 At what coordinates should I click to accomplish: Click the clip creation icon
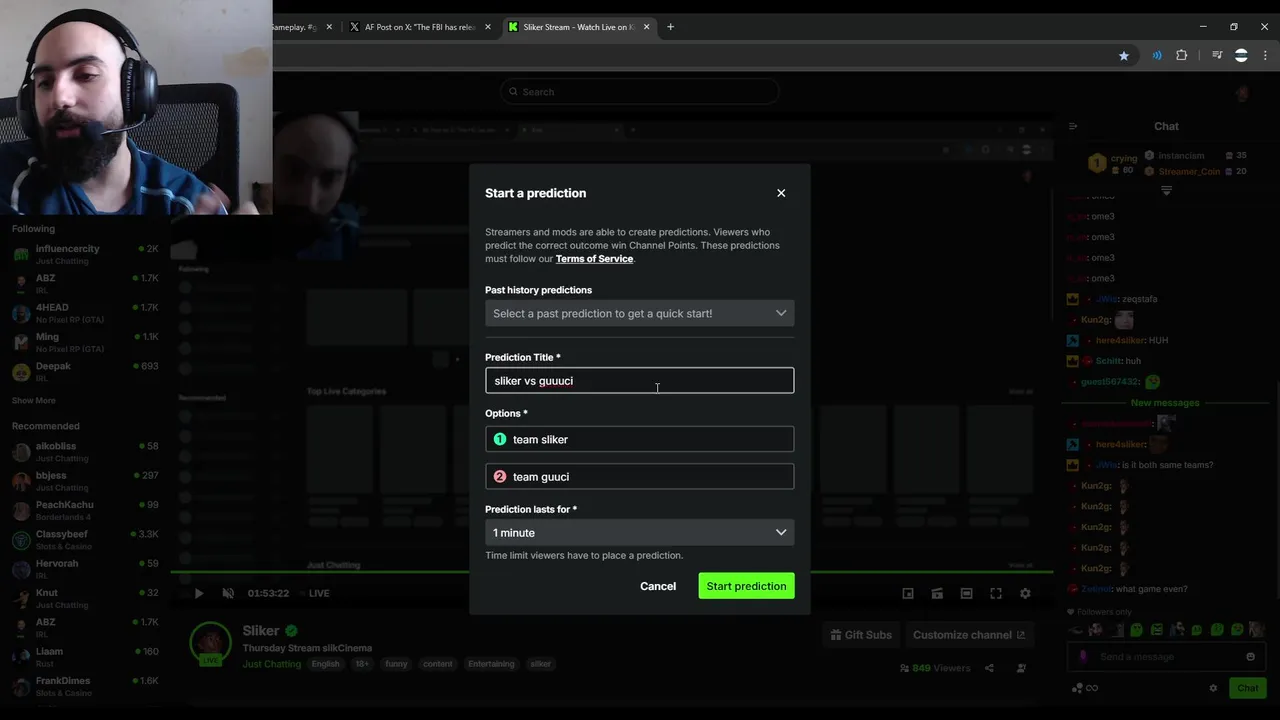click(937, 593)
